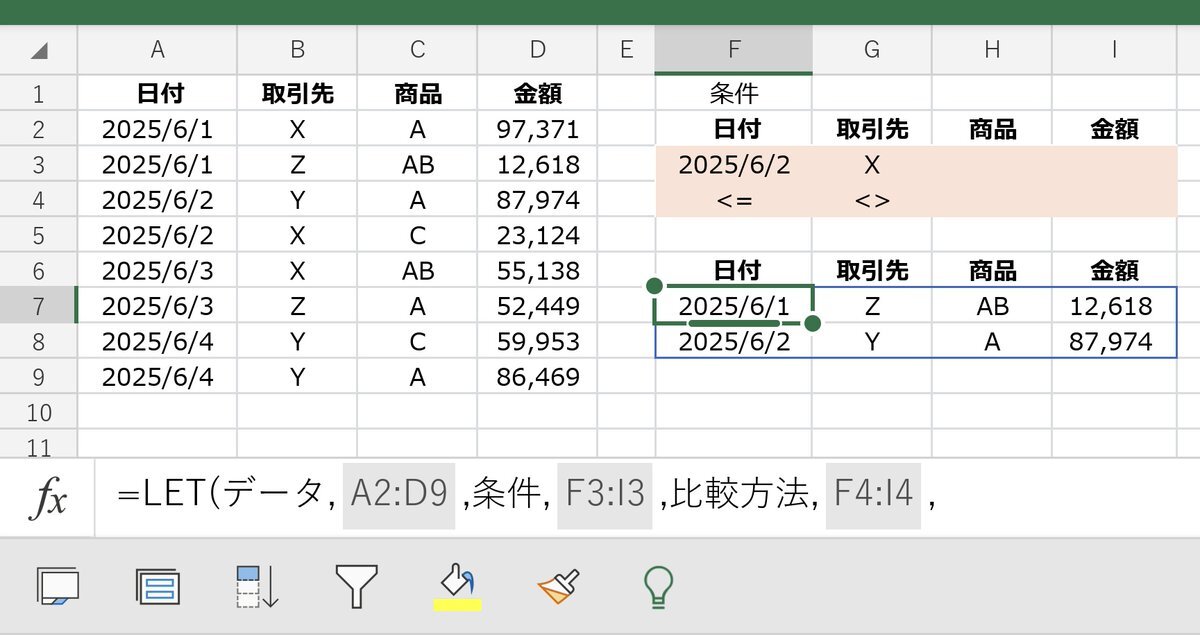1200x635 pixels.
Task: Select result cell I7 showing 12,618
Action: tap(1114, 305)
